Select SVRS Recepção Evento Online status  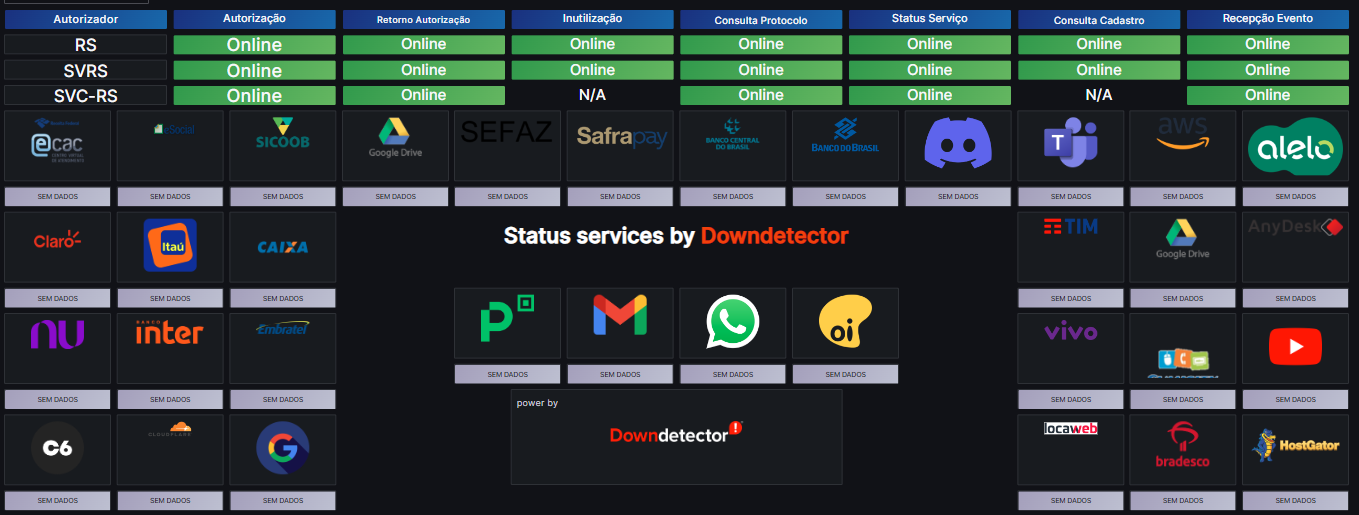click(1268, 70)
